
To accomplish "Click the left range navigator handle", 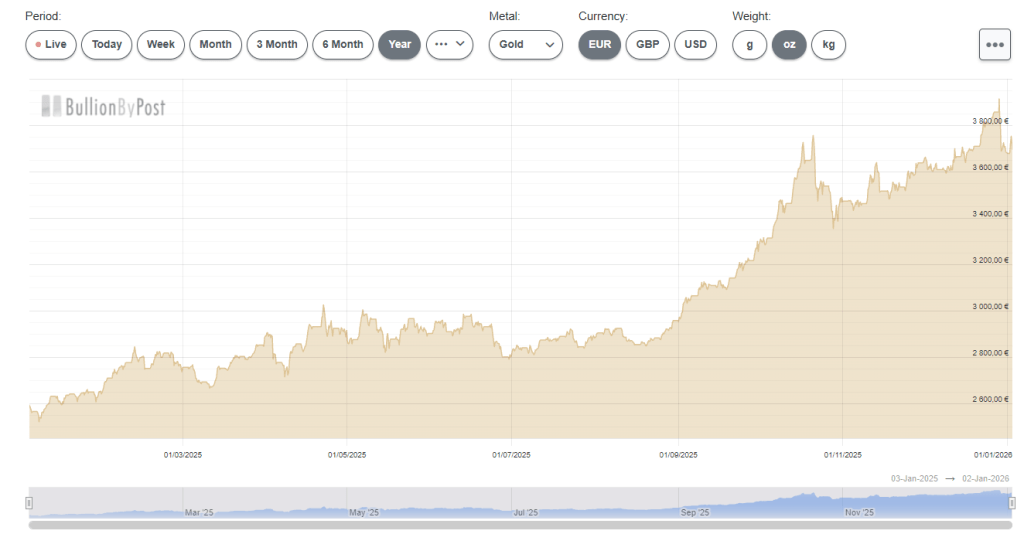I will pyautogui.click(x=29, y=502).
